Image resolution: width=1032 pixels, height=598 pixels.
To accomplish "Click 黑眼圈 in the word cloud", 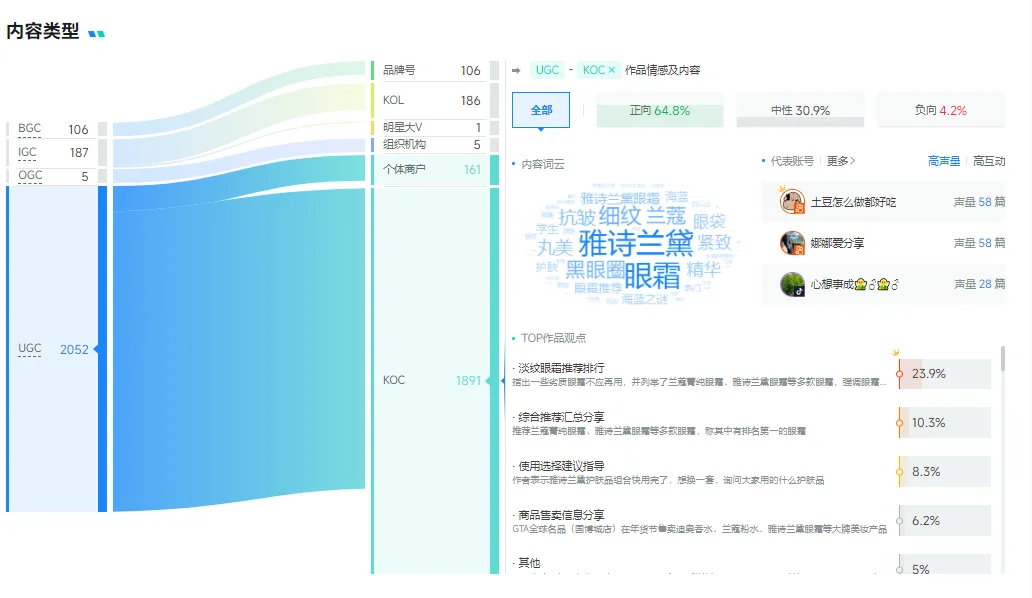I will click(x=594, y=270).
